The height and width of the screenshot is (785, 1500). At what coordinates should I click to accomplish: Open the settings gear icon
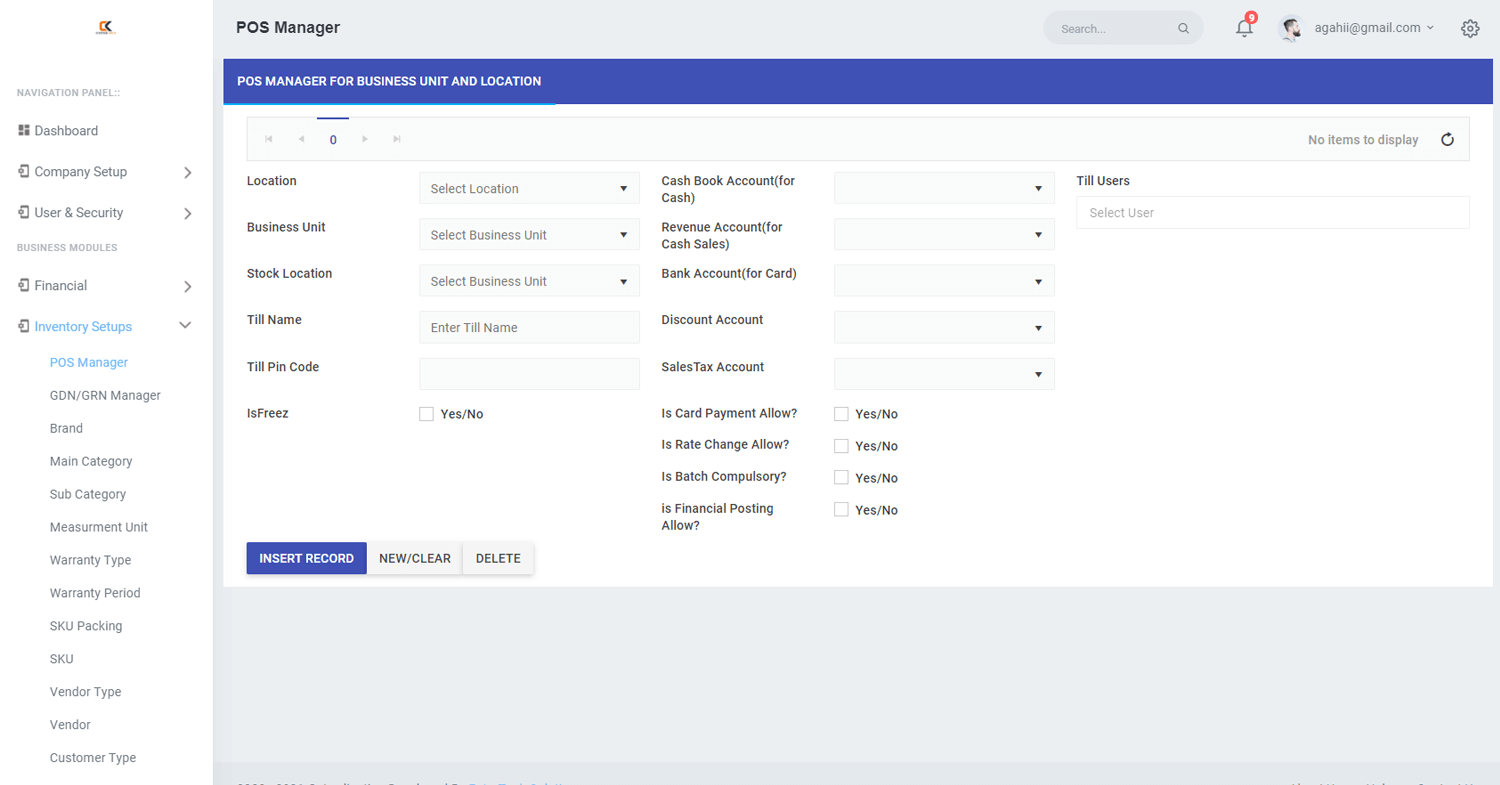[x=1469, y=28]
